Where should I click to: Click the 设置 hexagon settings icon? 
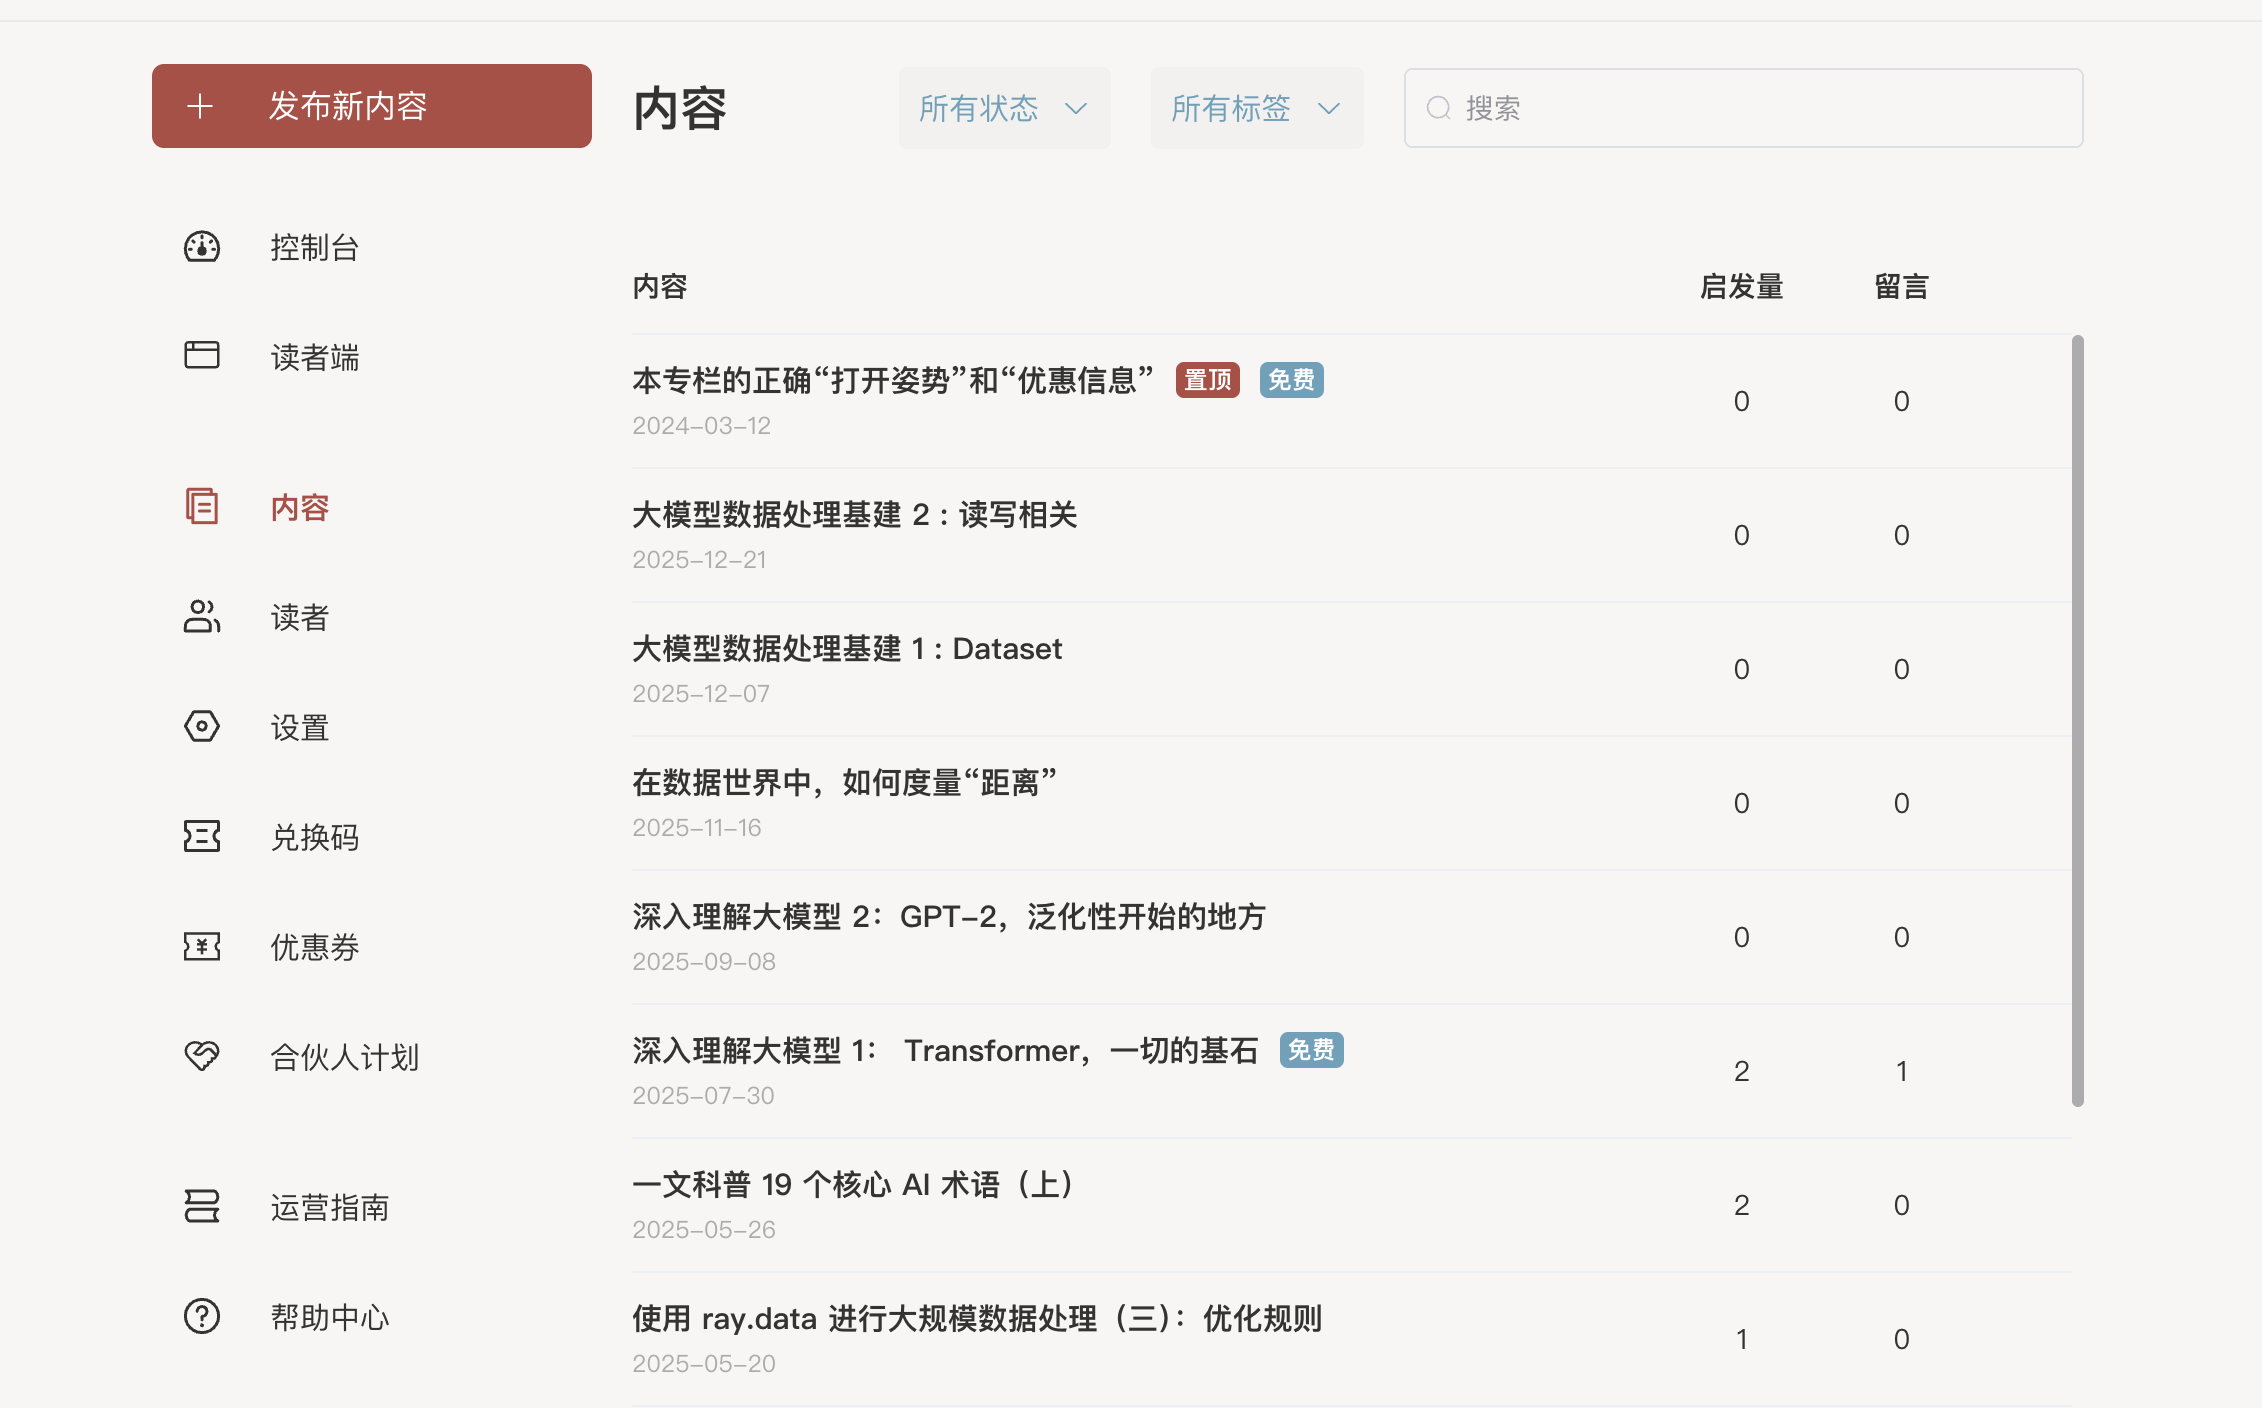tap(202, 726)
